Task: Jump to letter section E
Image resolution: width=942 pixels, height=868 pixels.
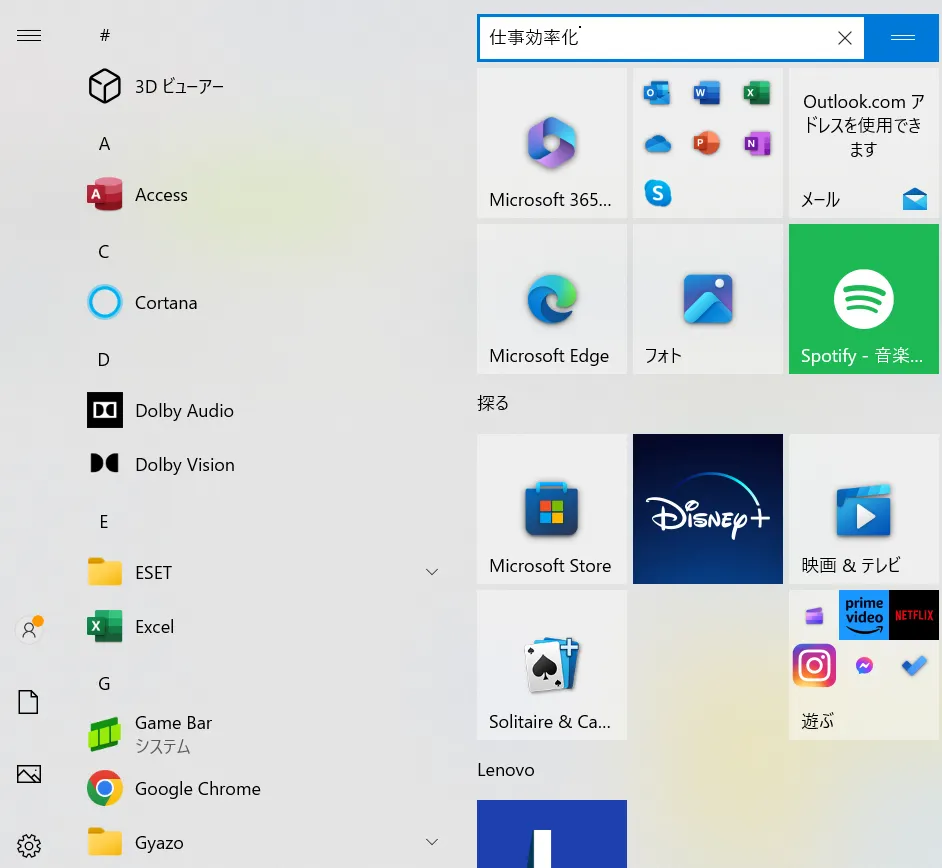Action: pyautogui.click(x=104, y=521)
